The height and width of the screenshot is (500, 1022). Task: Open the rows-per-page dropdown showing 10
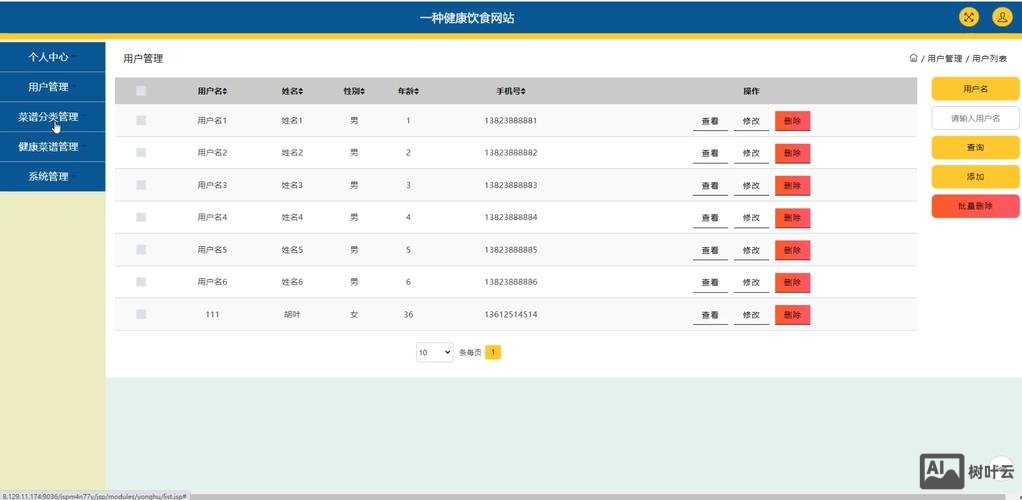435,353
